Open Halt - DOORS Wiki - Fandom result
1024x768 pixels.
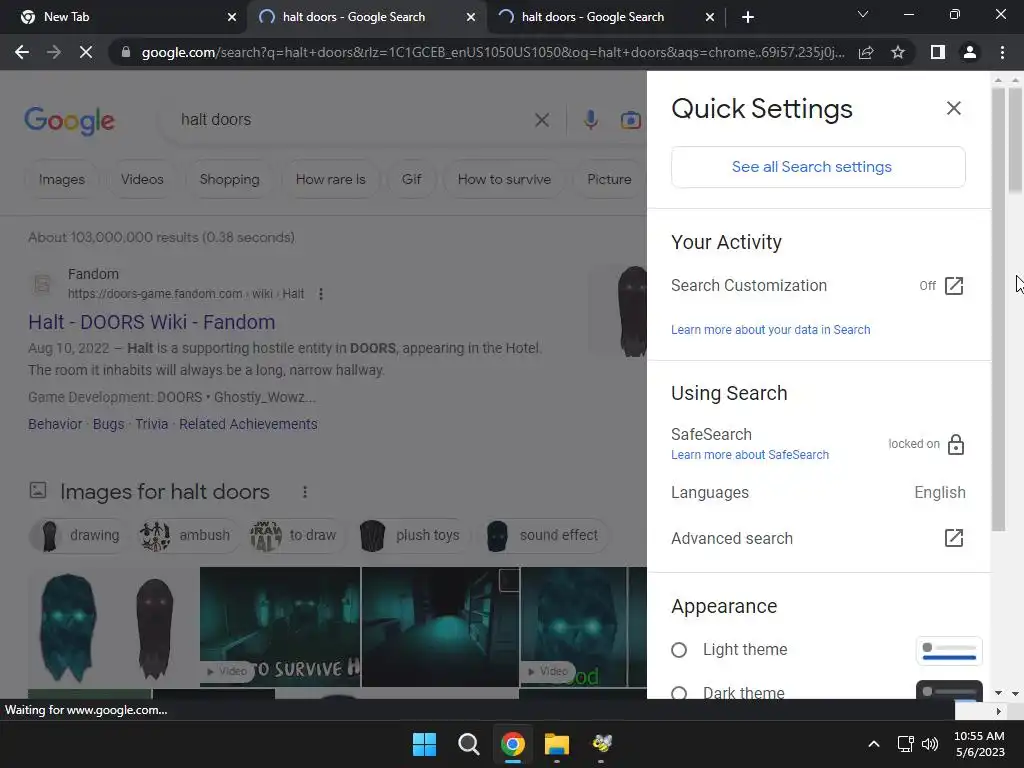(152, 322)
